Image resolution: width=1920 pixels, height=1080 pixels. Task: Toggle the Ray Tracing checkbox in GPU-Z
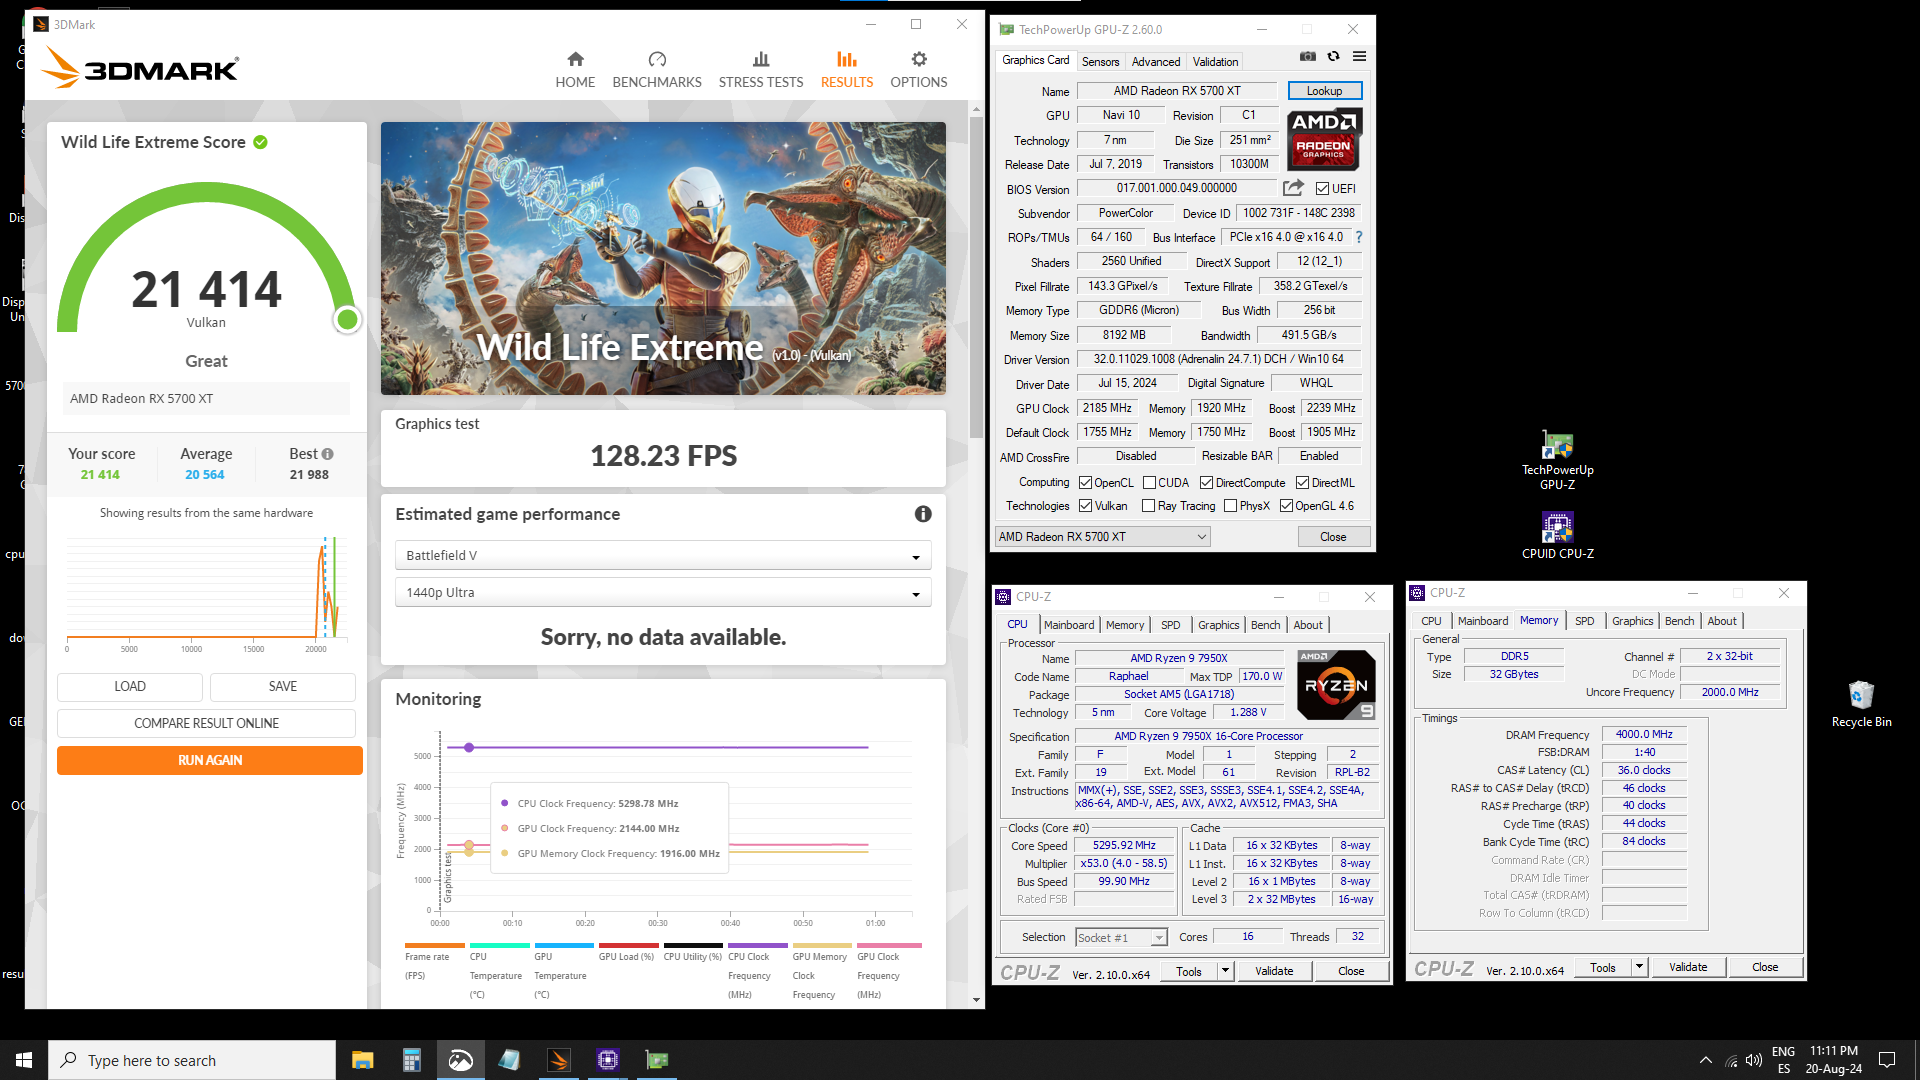(x=1149, y=506)
